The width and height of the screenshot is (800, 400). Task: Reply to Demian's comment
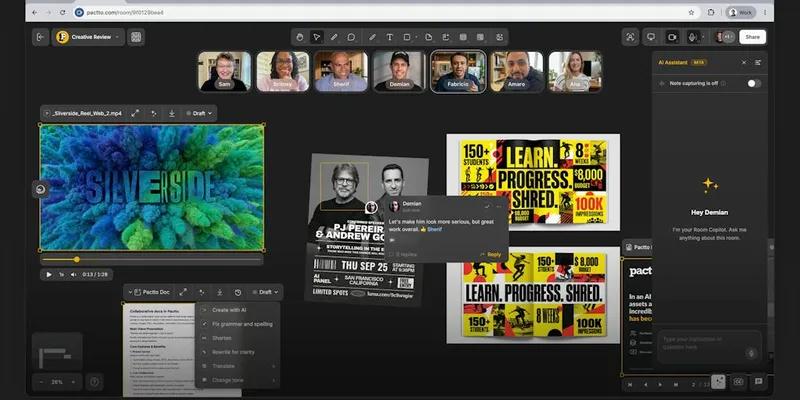coord(491,254)
